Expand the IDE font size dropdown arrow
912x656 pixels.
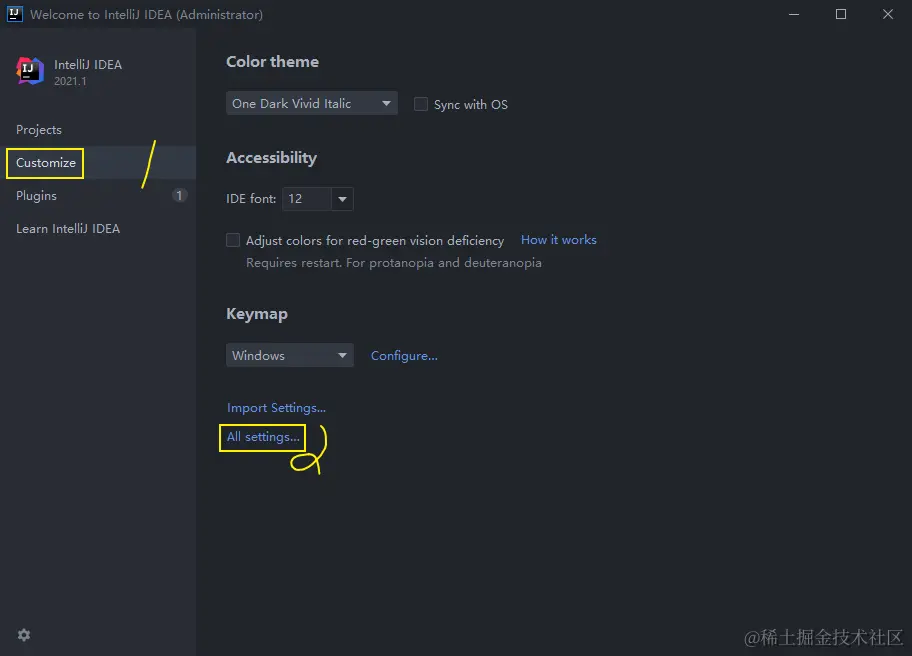(x=343, y=199)
